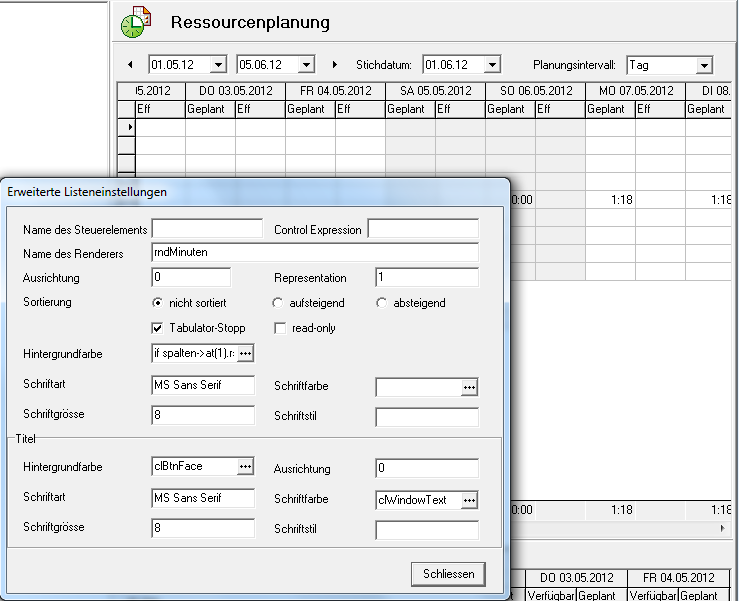Open ellipsis for title Hintergrundfarbe clBtnFace
This screenshot has width=739, height=601.
pos(245,467)
